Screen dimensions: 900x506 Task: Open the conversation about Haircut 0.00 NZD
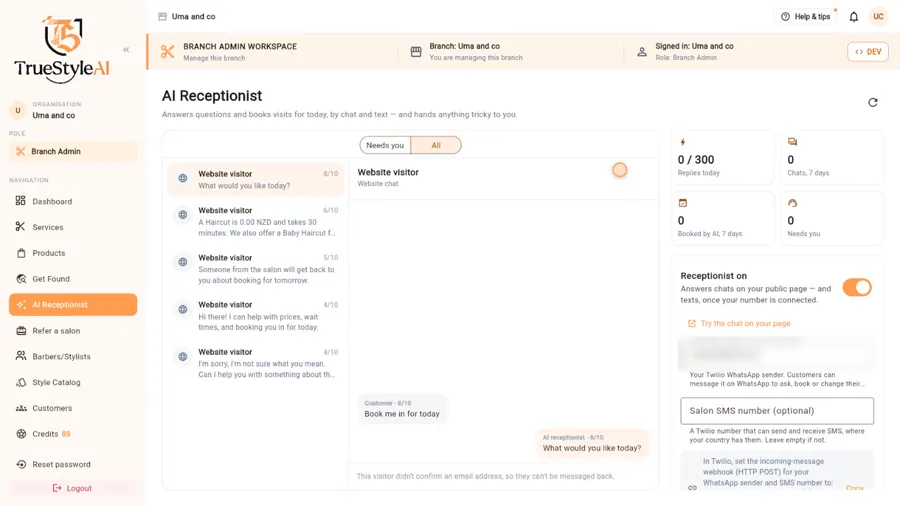tap(256, 221)
